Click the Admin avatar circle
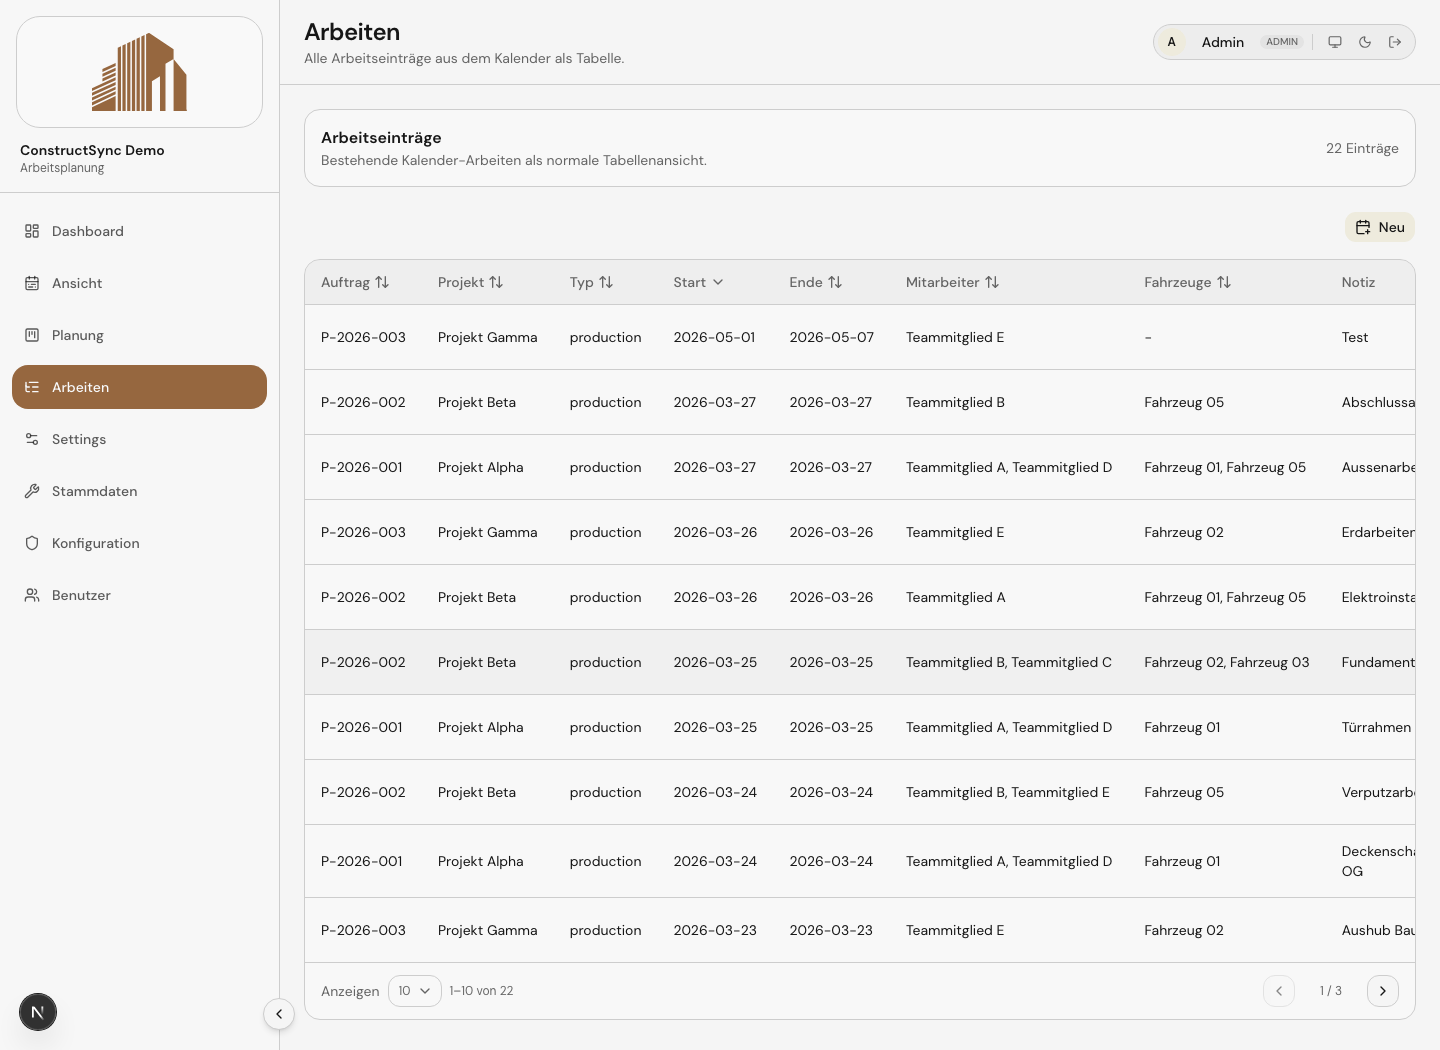 [1171, 42]
